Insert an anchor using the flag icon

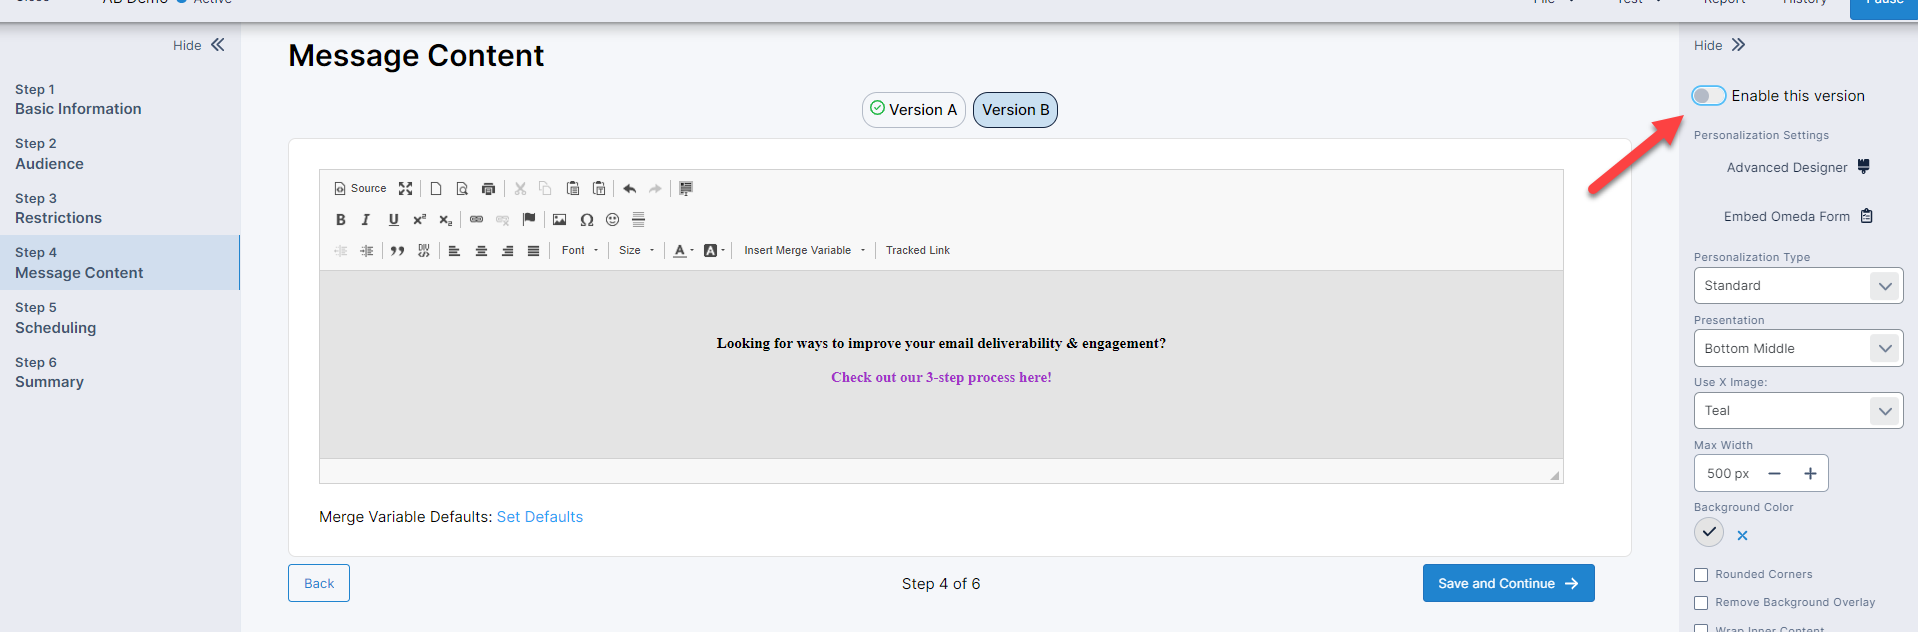[x=529, y=219]
